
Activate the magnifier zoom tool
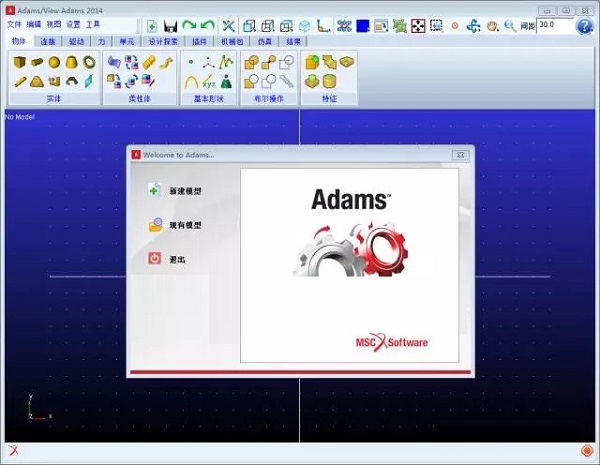pyautogui.click(x=510, y=26)
